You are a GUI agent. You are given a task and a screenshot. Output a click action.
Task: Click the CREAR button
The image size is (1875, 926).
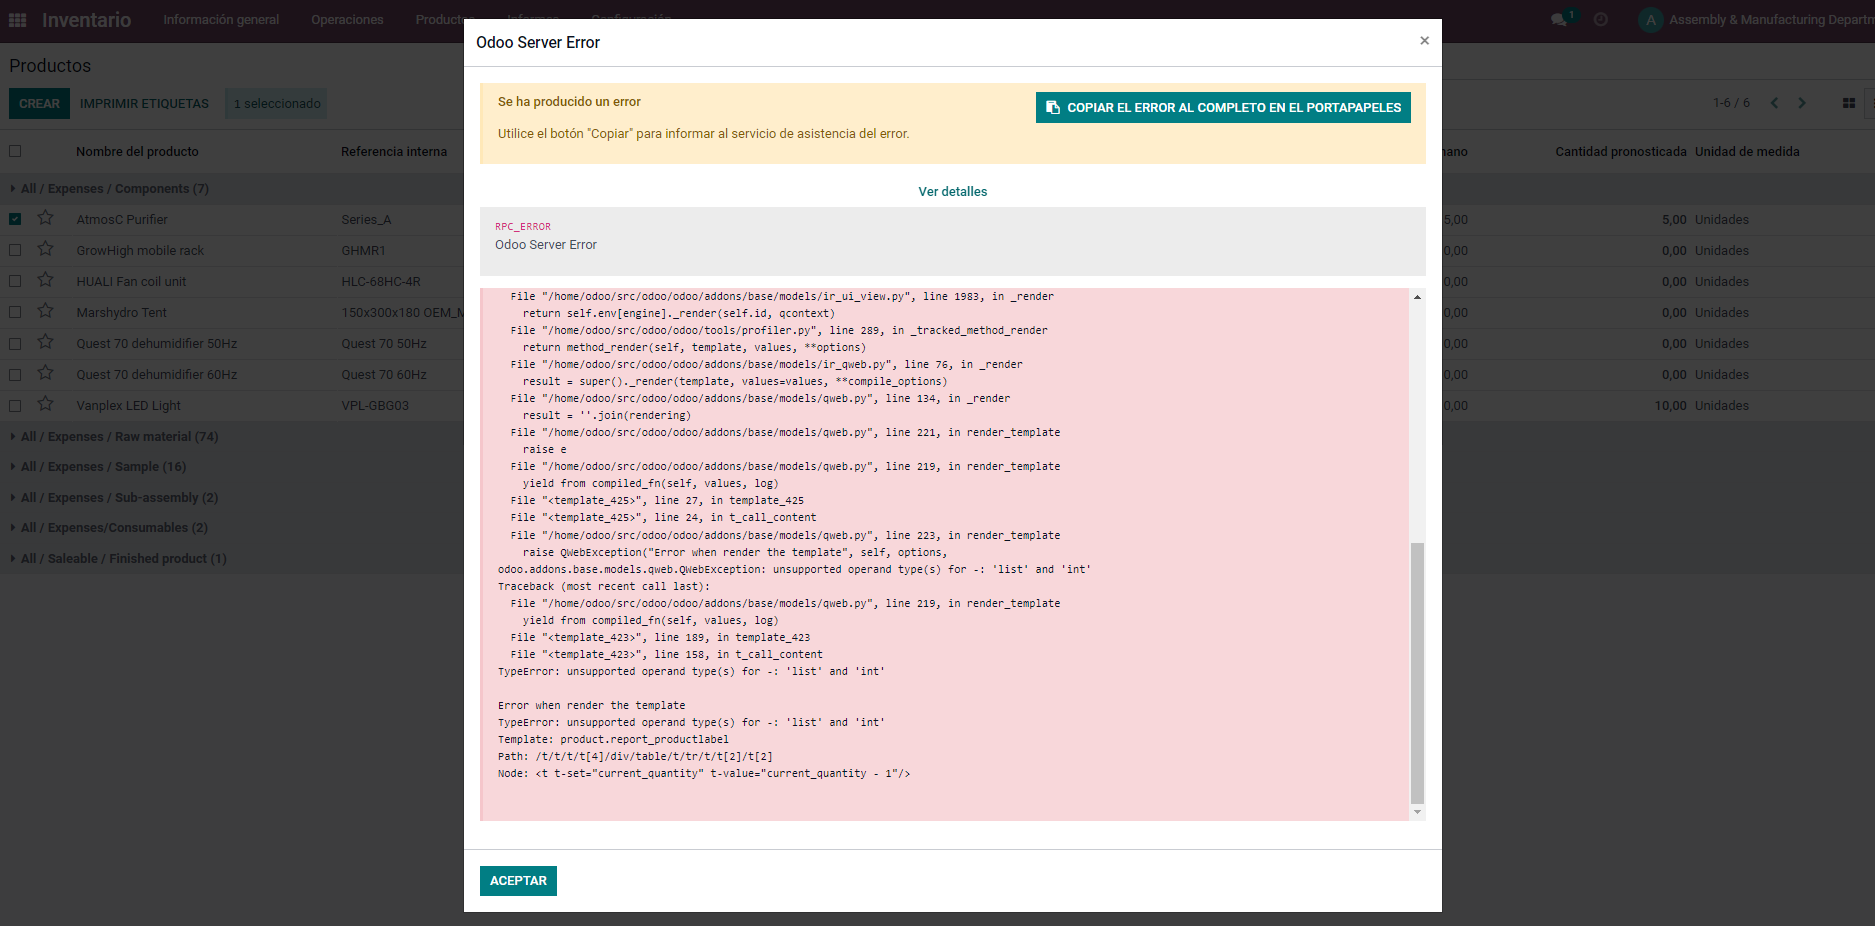pyautogui.click(x=39, y=103)
